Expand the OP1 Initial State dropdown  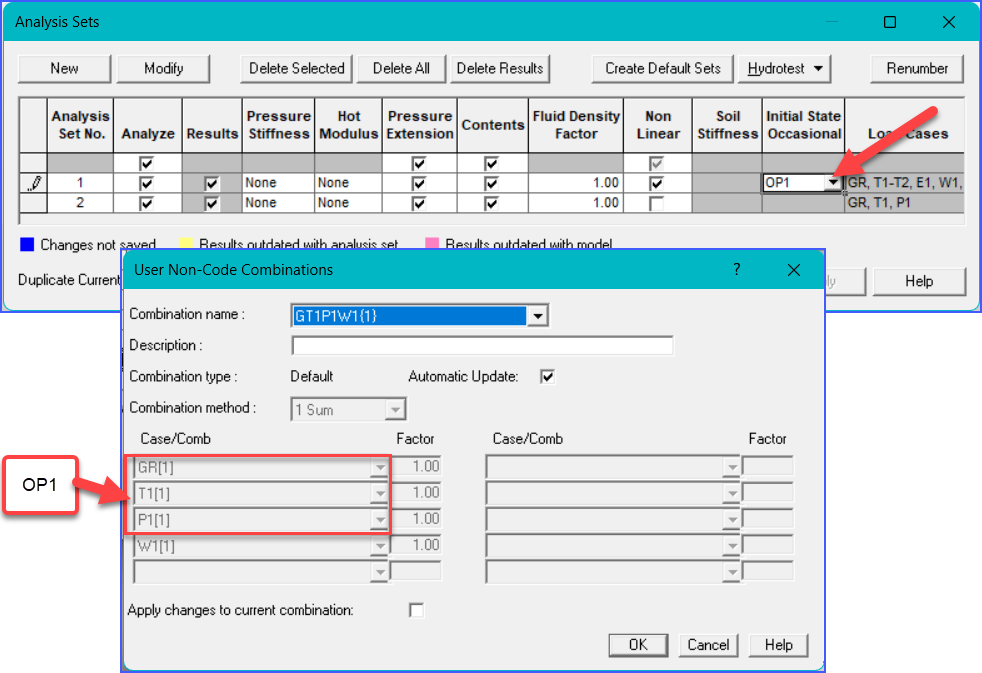point(832,183)
